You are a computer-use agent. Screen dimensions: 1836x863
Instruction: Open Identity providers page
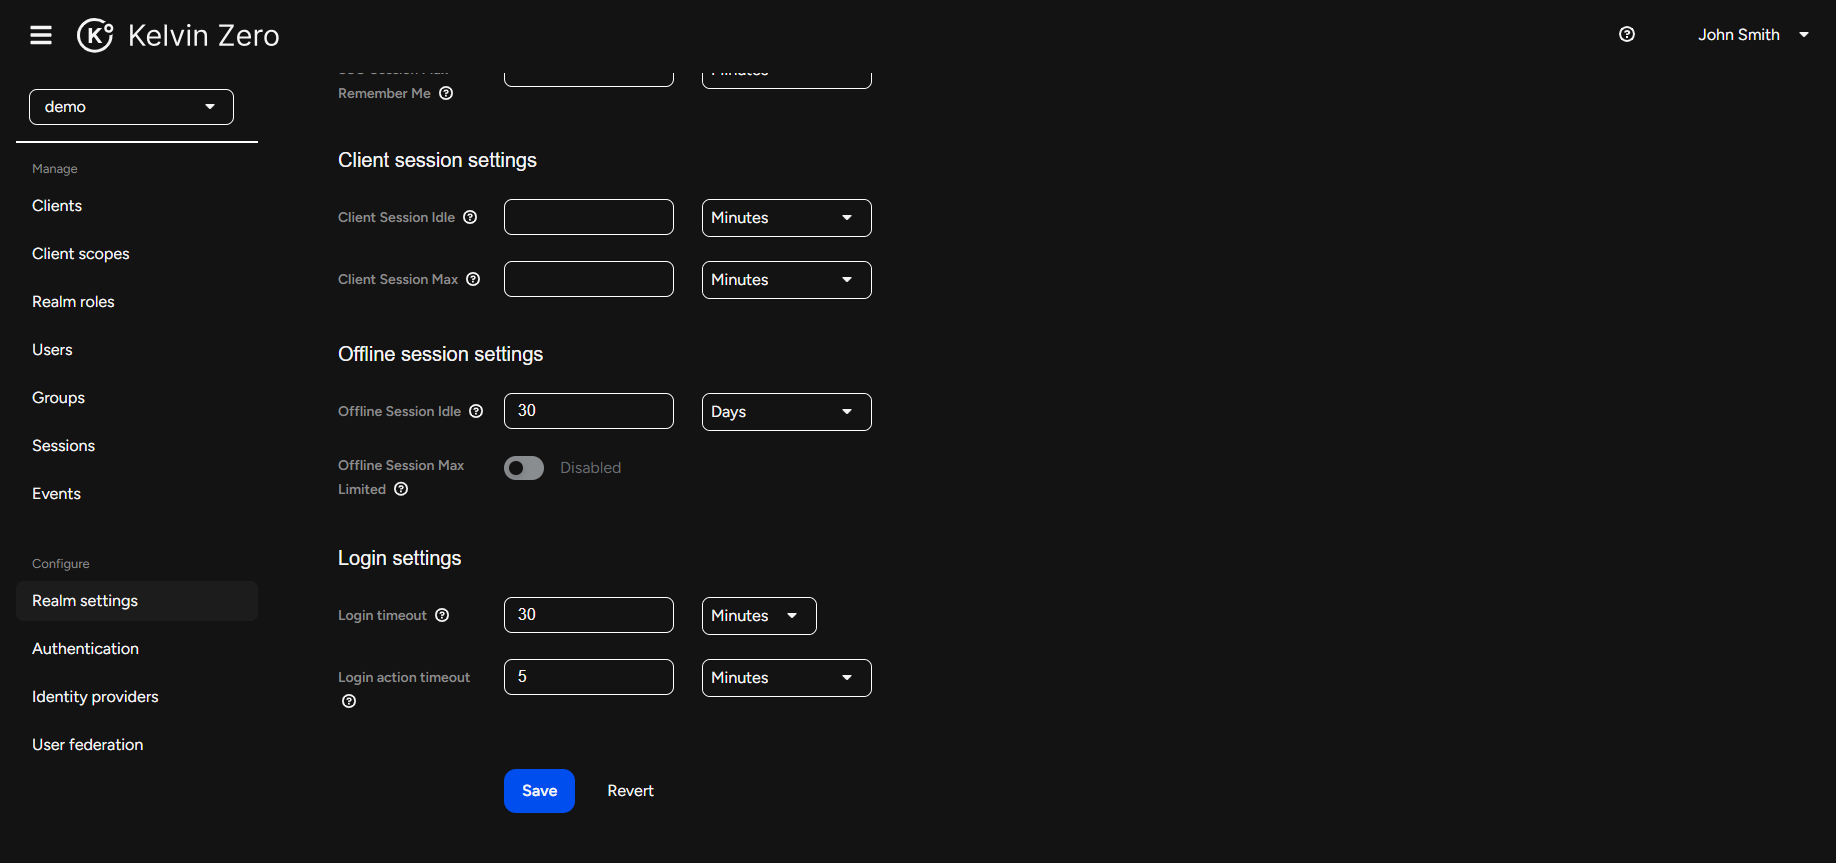point(95,697)
